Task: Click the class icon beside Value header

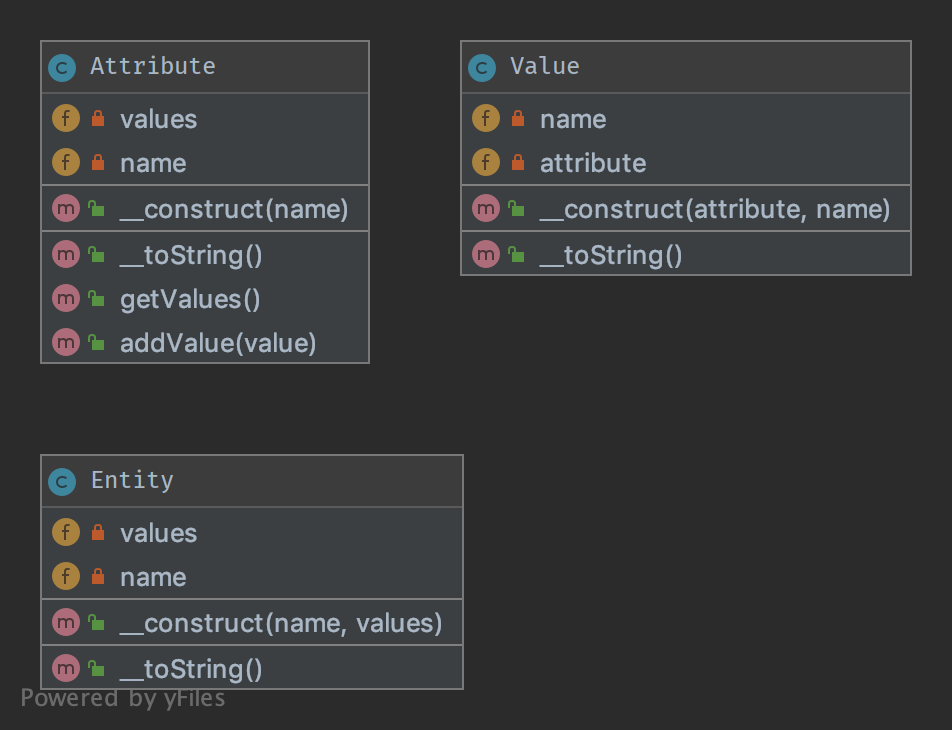Action: pos(482,68)
